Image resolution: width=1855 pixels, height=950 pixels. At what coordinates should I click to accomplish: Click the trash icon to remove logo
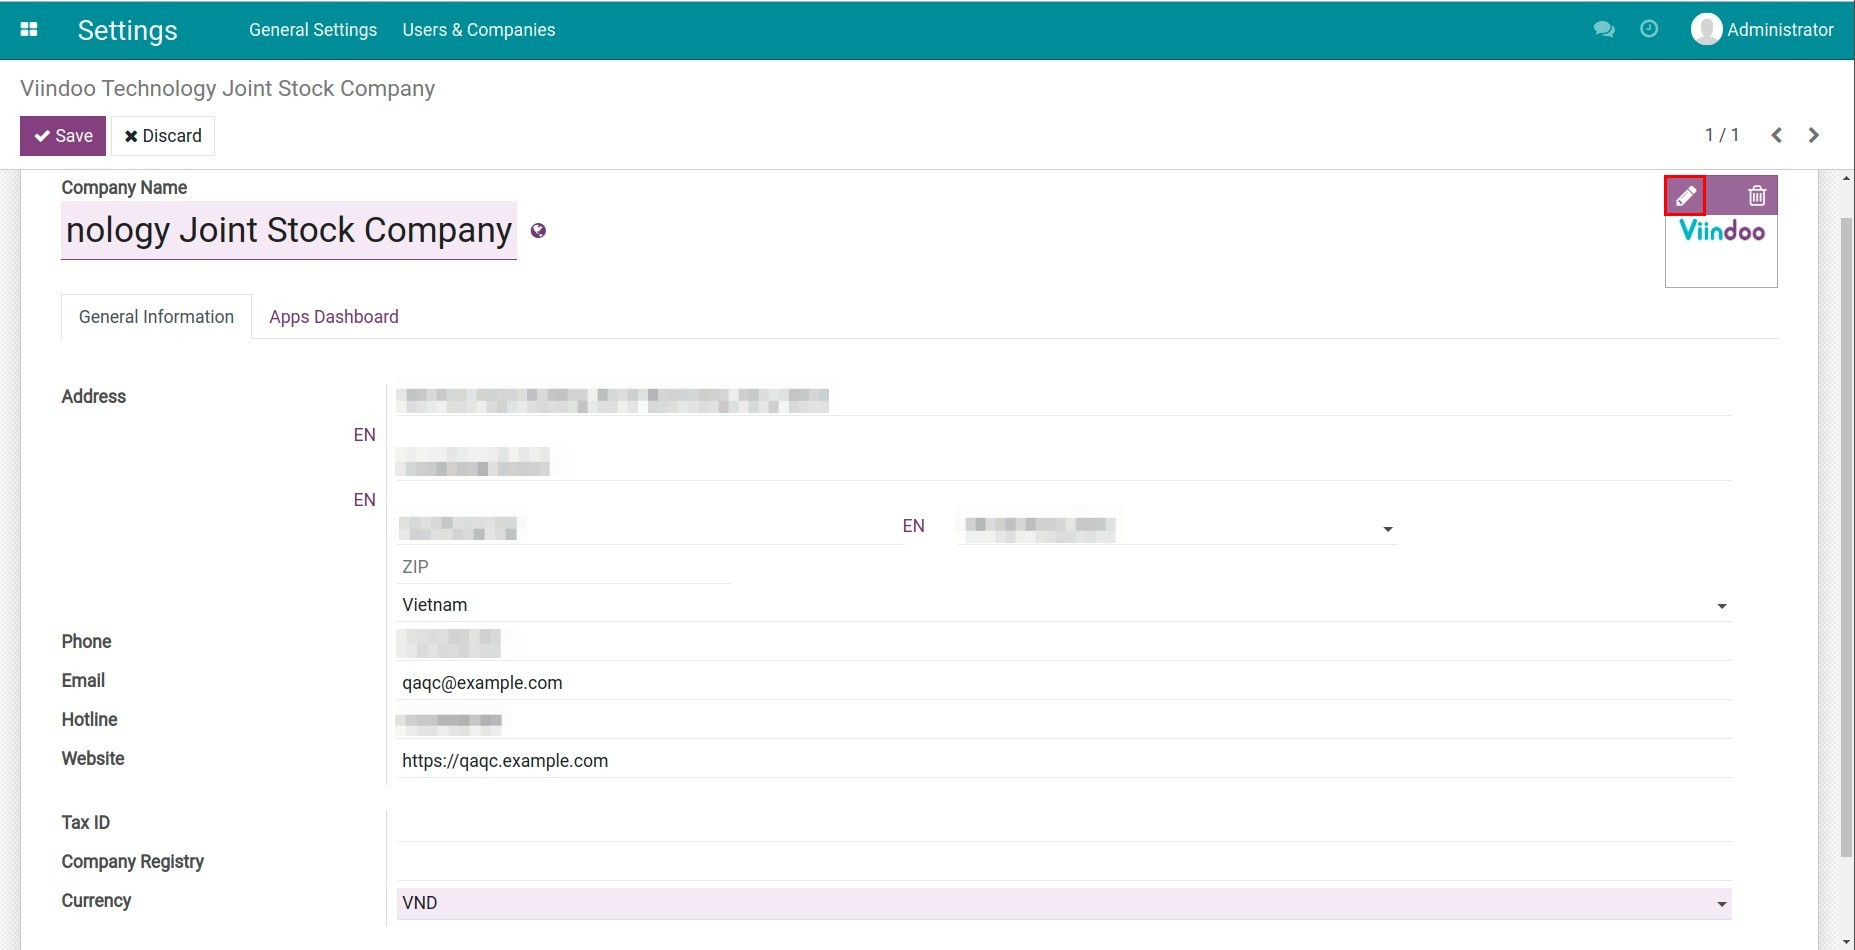pos(1756,196)
